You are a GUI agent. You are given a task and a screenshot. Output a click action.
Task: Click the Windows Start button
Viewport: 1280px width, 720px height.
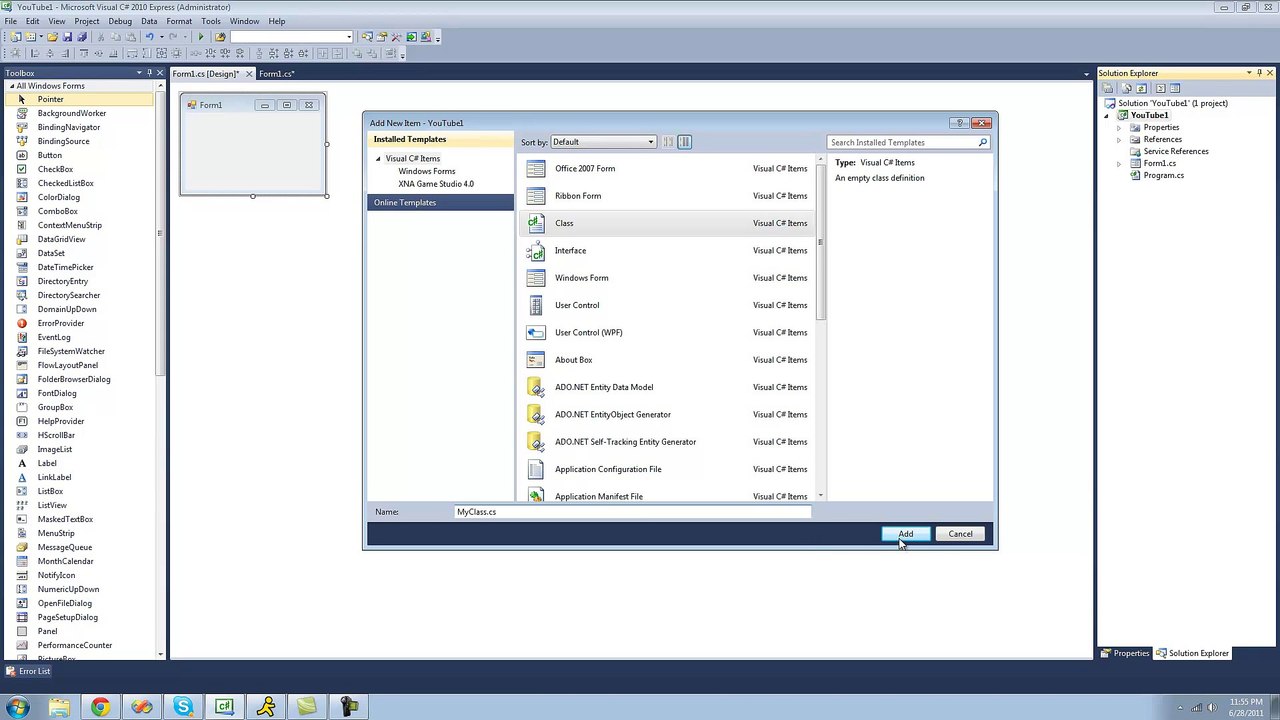pos(18,707)
